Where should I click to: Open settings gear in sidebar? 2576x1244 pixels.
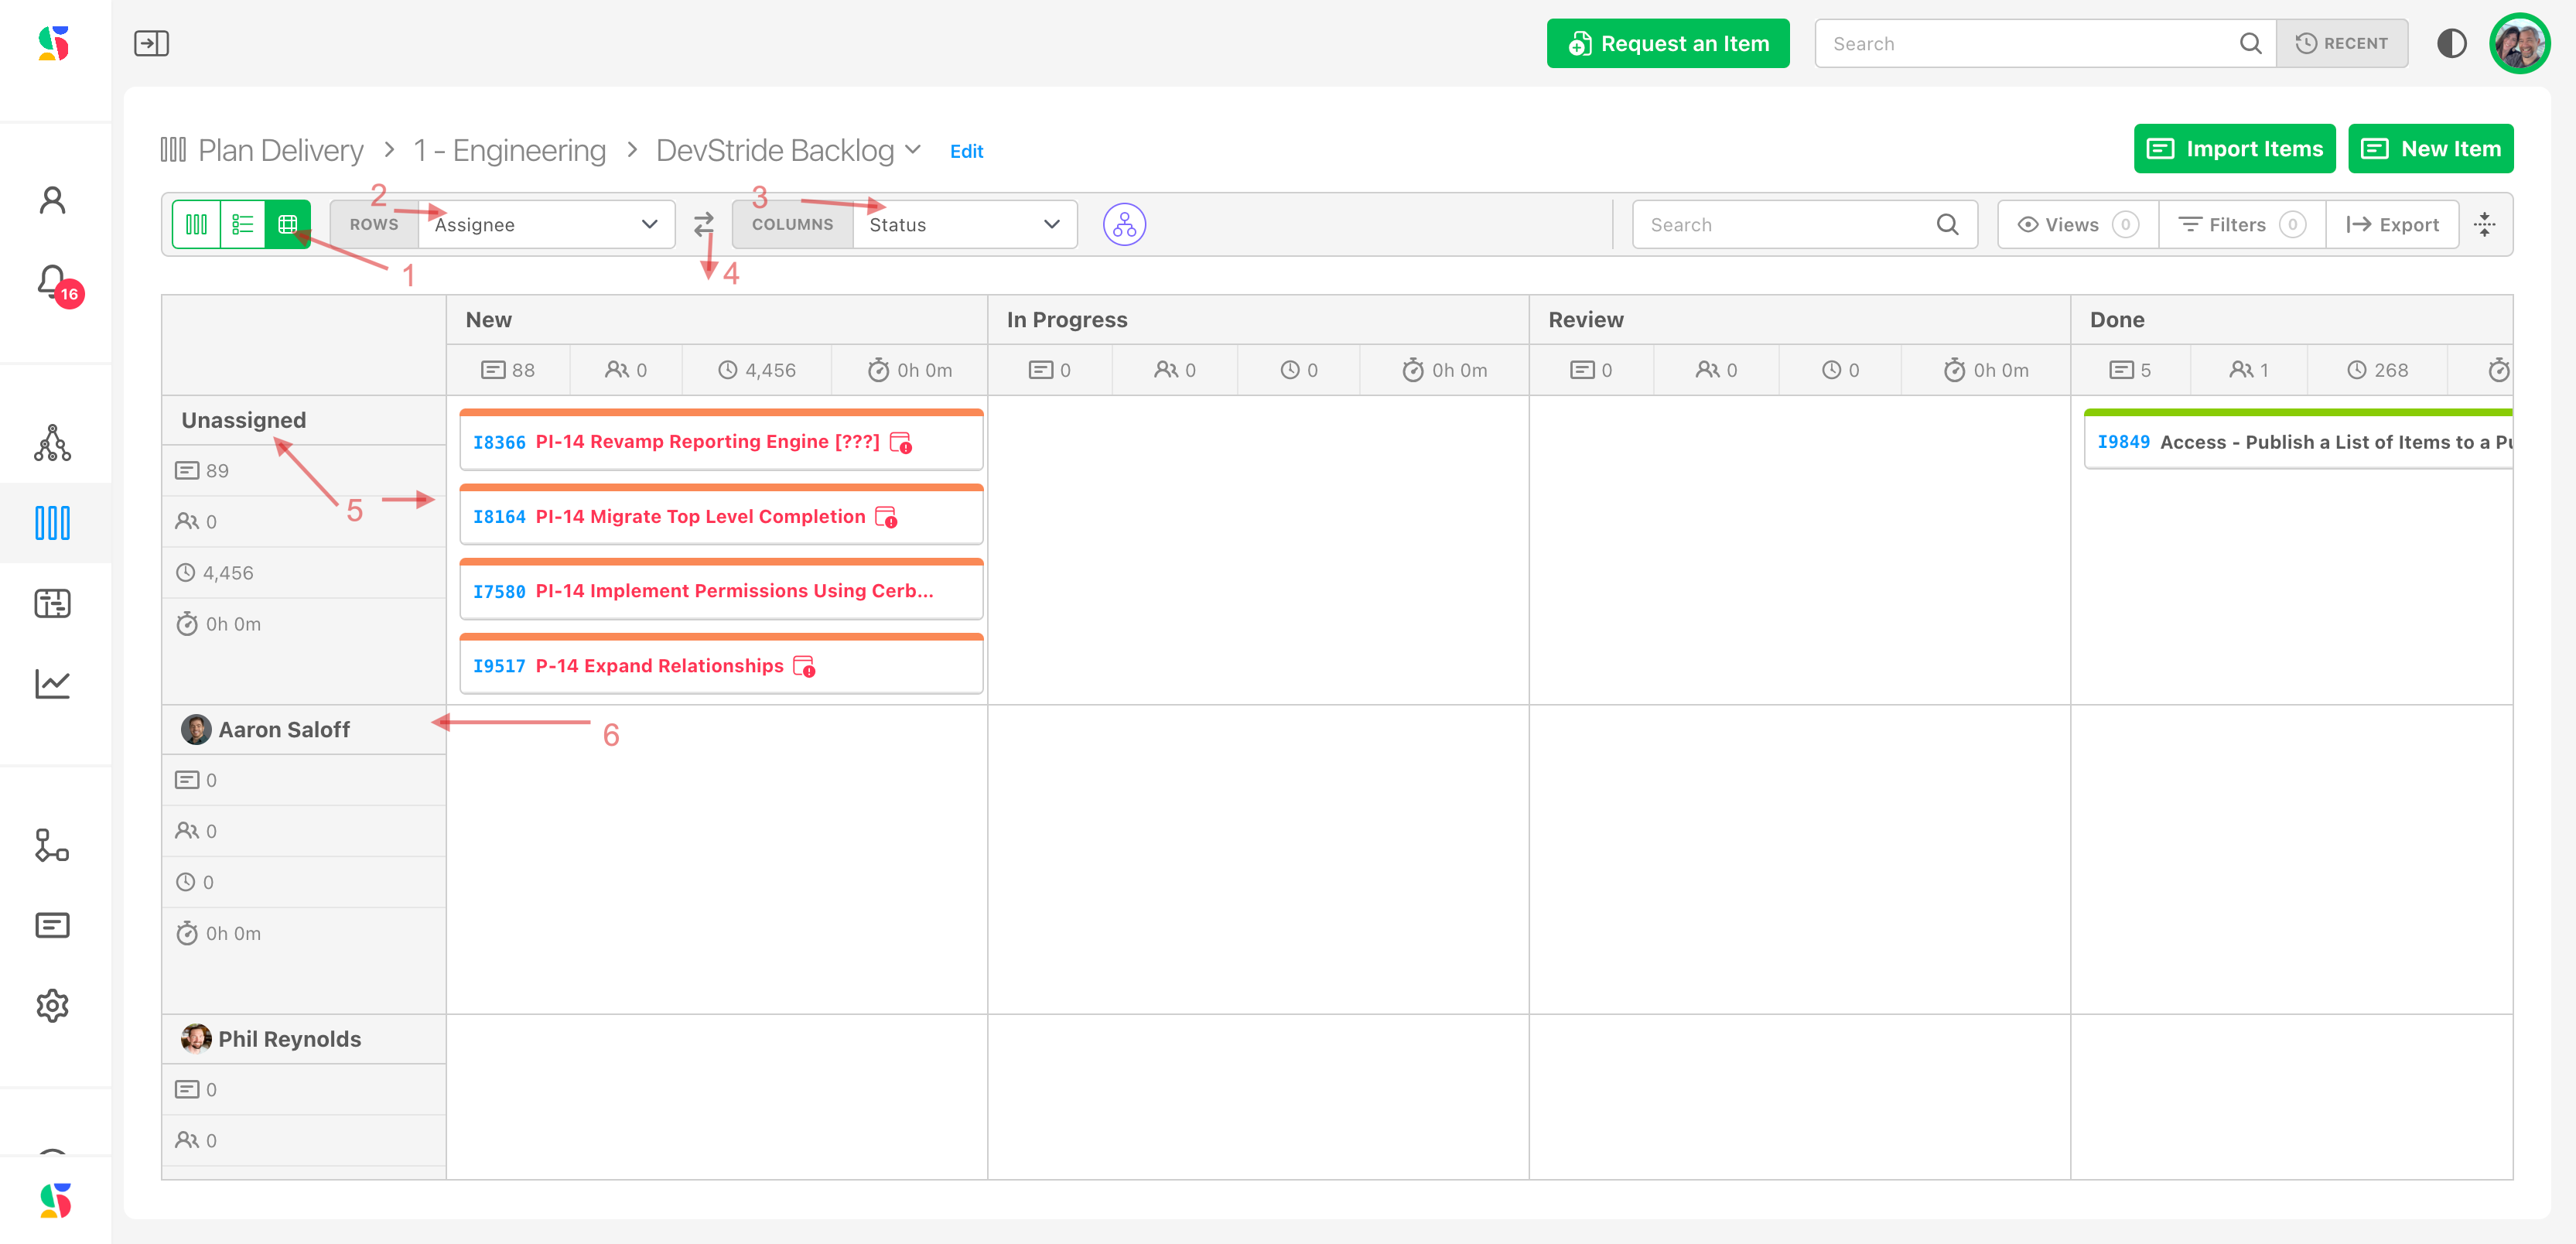point(52,1005)
